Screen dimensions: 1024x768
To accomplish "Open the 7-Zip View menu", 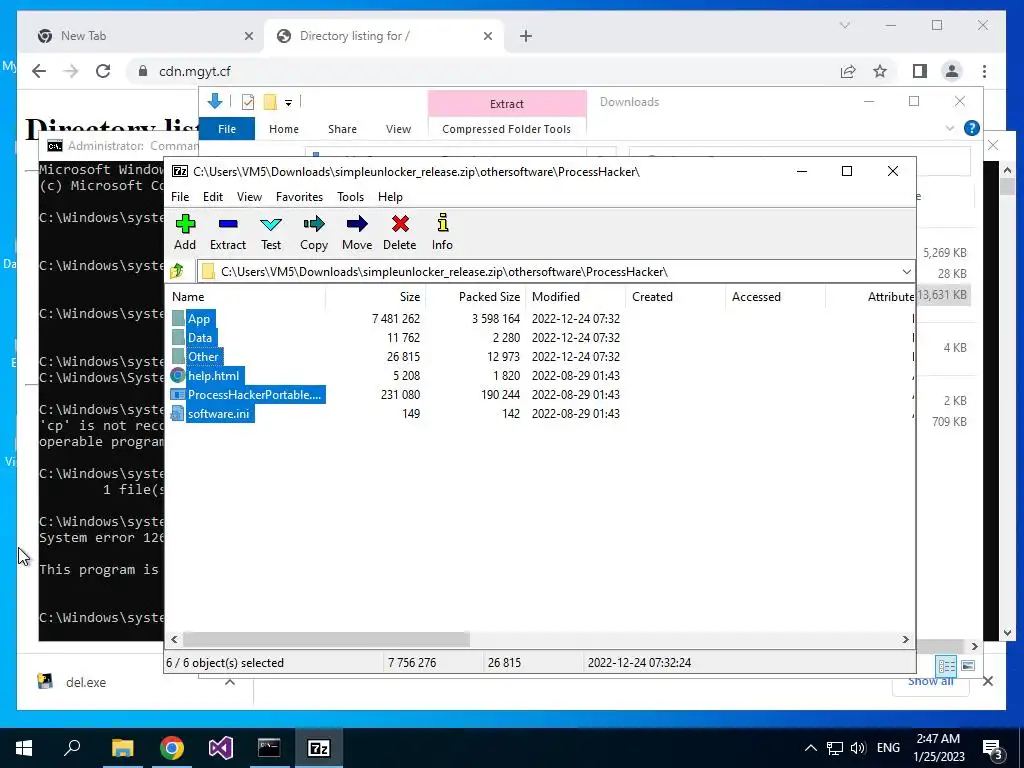I will pyautogui.click(x=249, y=197).
